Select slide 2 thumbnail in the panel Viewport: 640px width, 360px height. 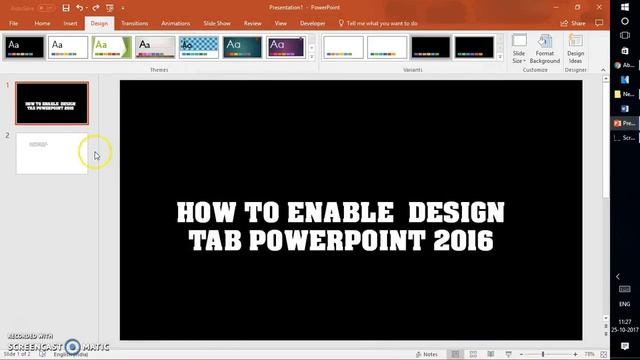point(52,153)
